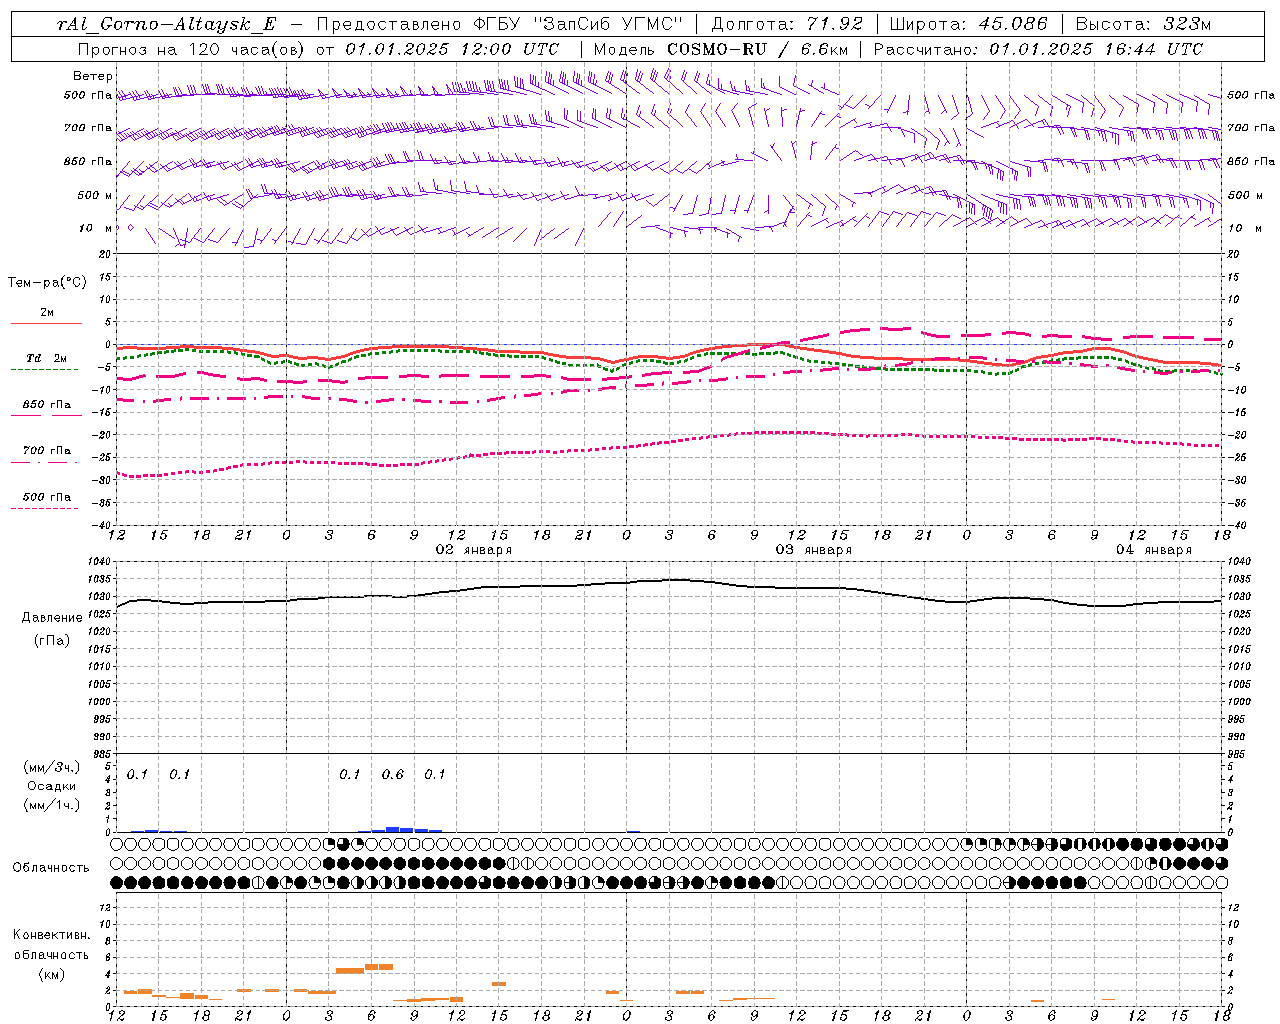
Task: Select the elevation text "Высота: 323м"
Action: coord(1143,24)
